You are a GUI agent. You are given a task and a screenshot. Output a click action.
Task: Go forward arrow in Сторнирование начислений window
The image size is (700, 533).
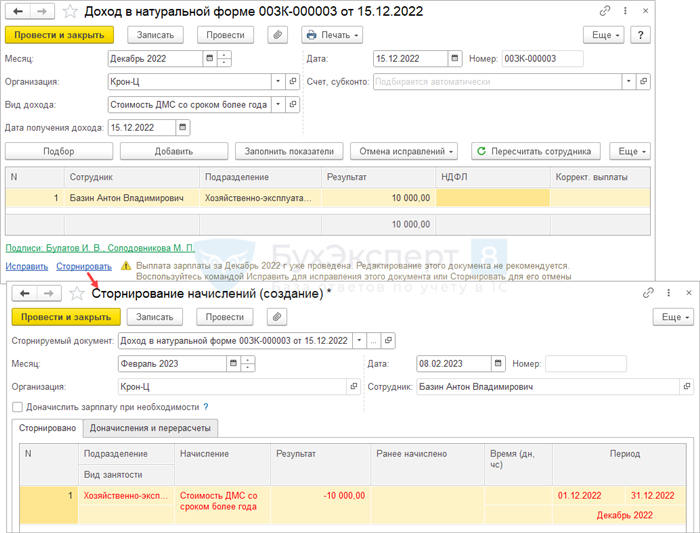tap(49, 294)
